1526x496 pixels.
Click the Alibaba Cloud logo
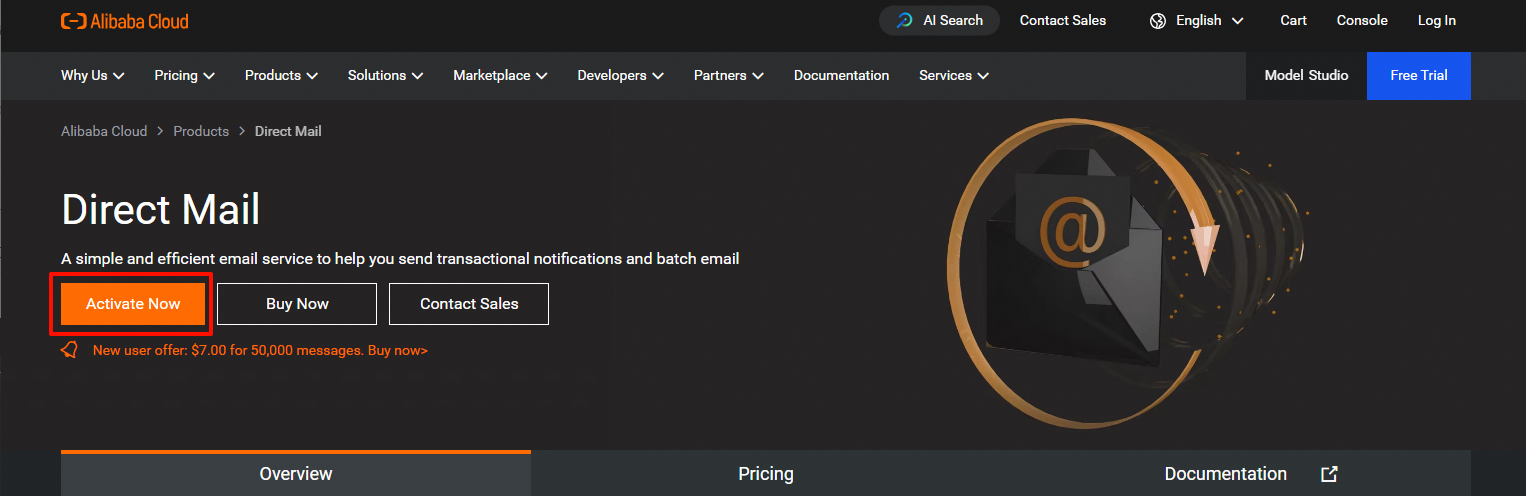[x=124, y=20]
